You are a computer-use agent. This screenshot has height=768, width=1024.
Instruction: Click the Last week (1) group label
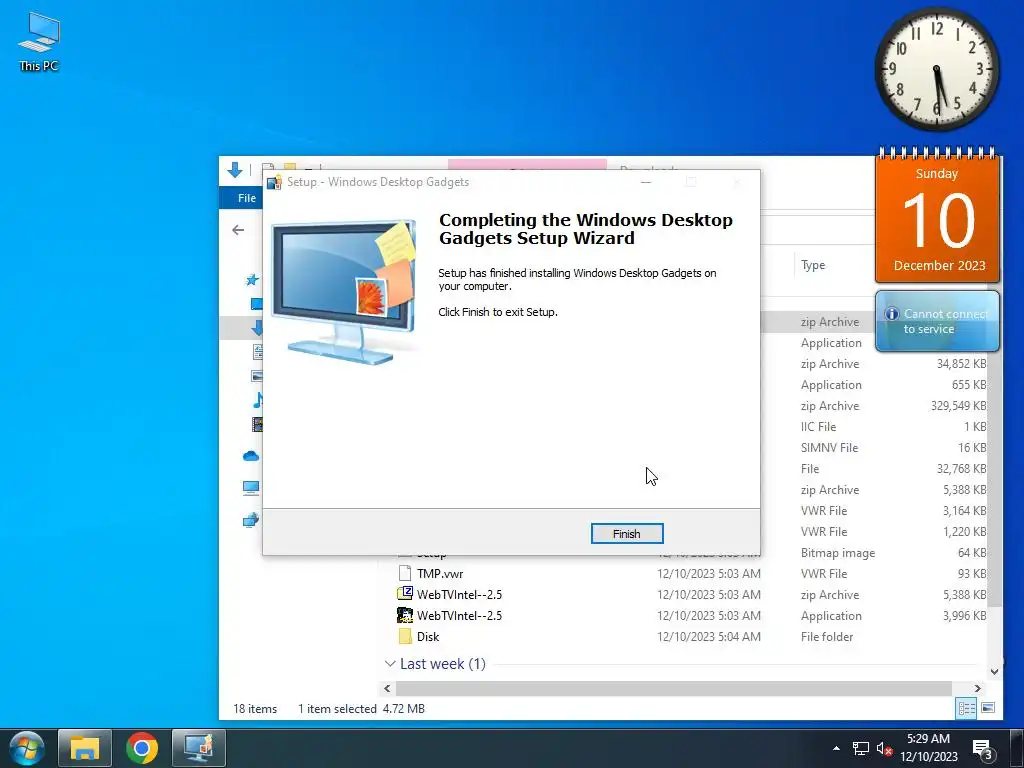coord(443,664)
